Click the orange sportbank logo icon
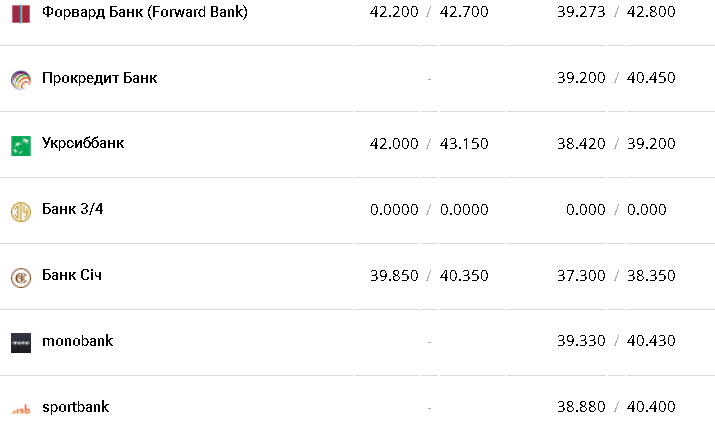 point(21,408)
